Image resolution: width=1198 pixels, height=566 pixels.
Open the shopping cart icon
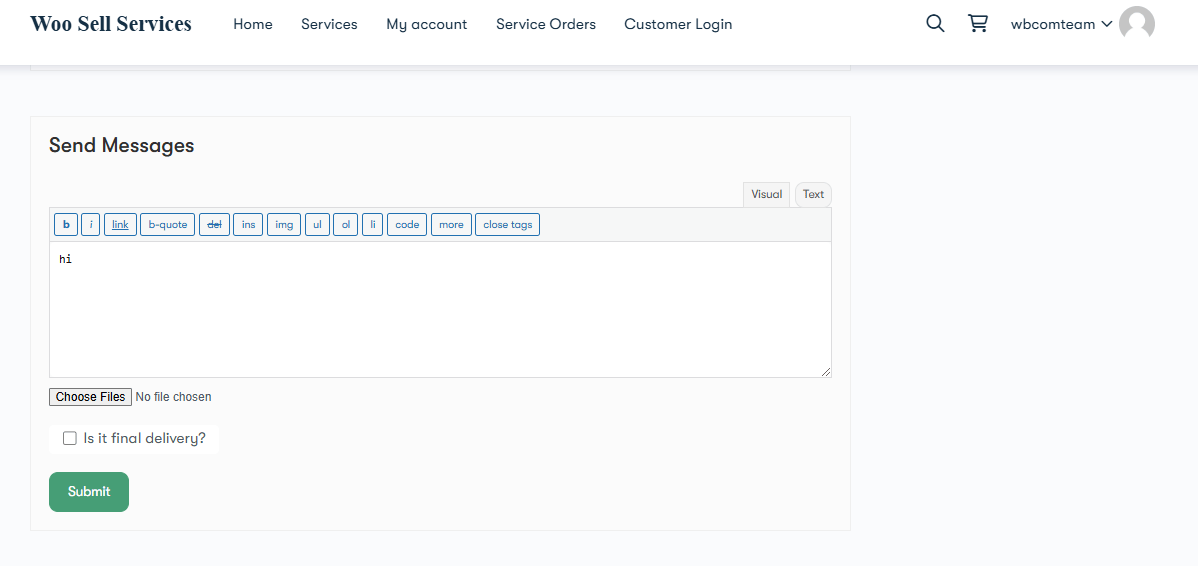[978, 24]
